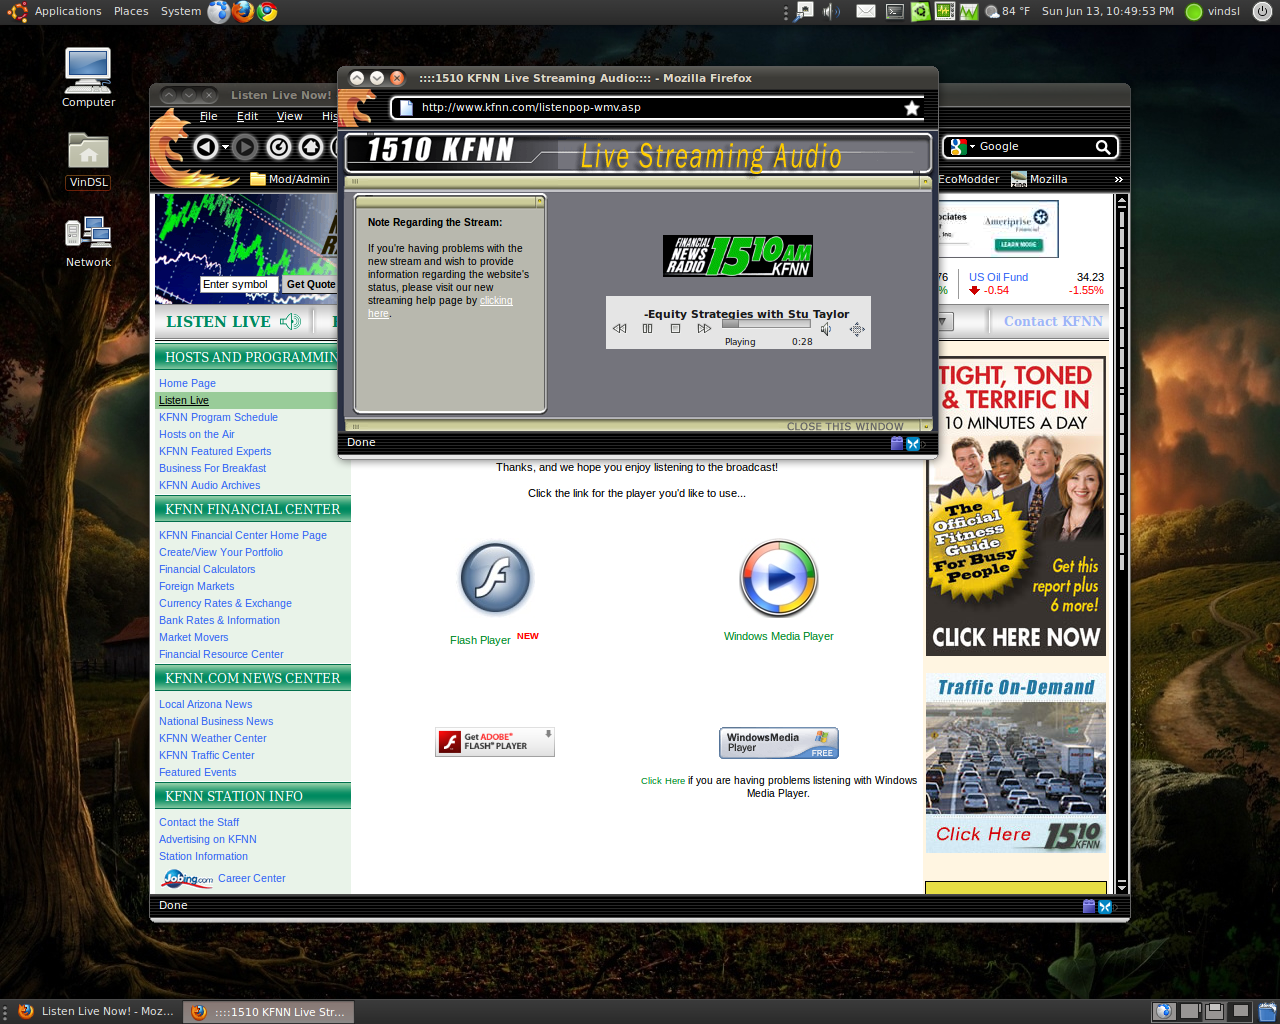The height and width of the screenshot is (1024, 1280).
Task: Click the player seek progress bar
Action: [766, 324]
